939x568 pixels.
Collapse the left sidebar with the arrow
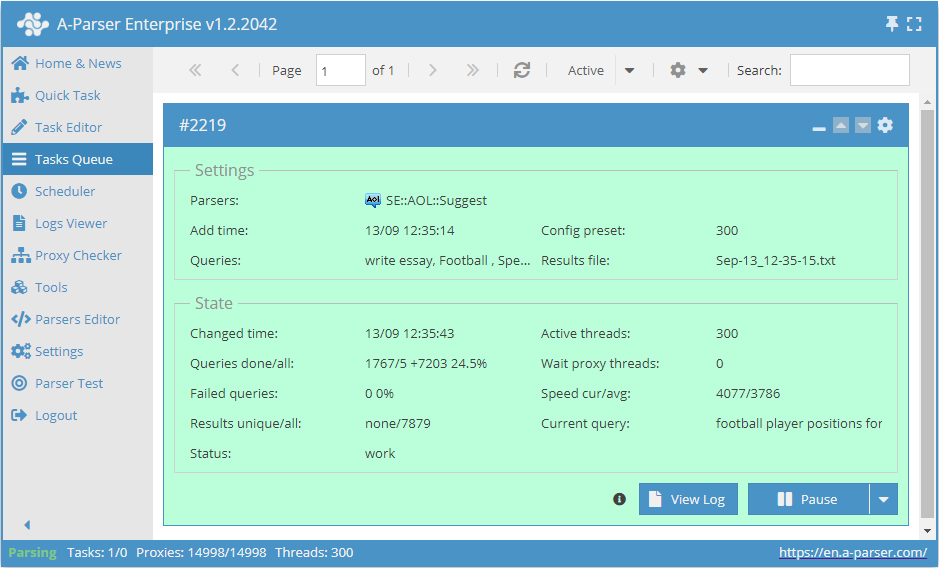tap(27, 525)
